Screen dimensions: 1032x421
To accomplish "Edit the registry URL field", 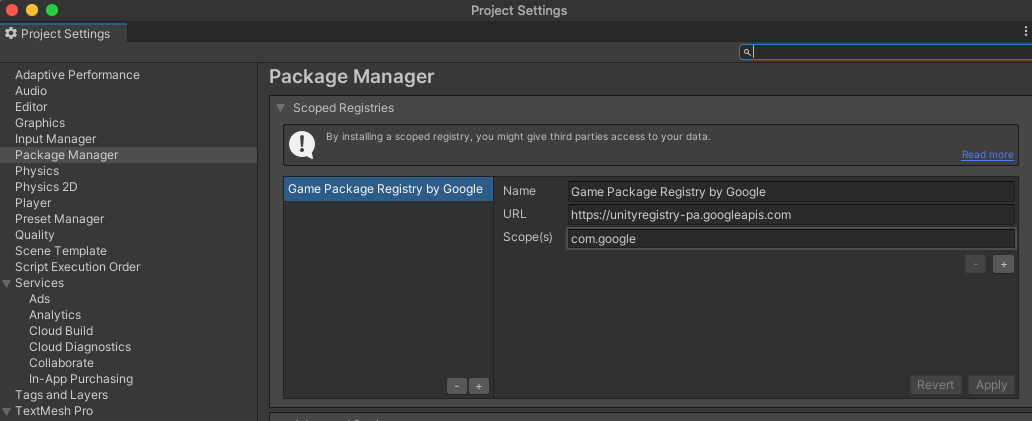I will [790, 215].
